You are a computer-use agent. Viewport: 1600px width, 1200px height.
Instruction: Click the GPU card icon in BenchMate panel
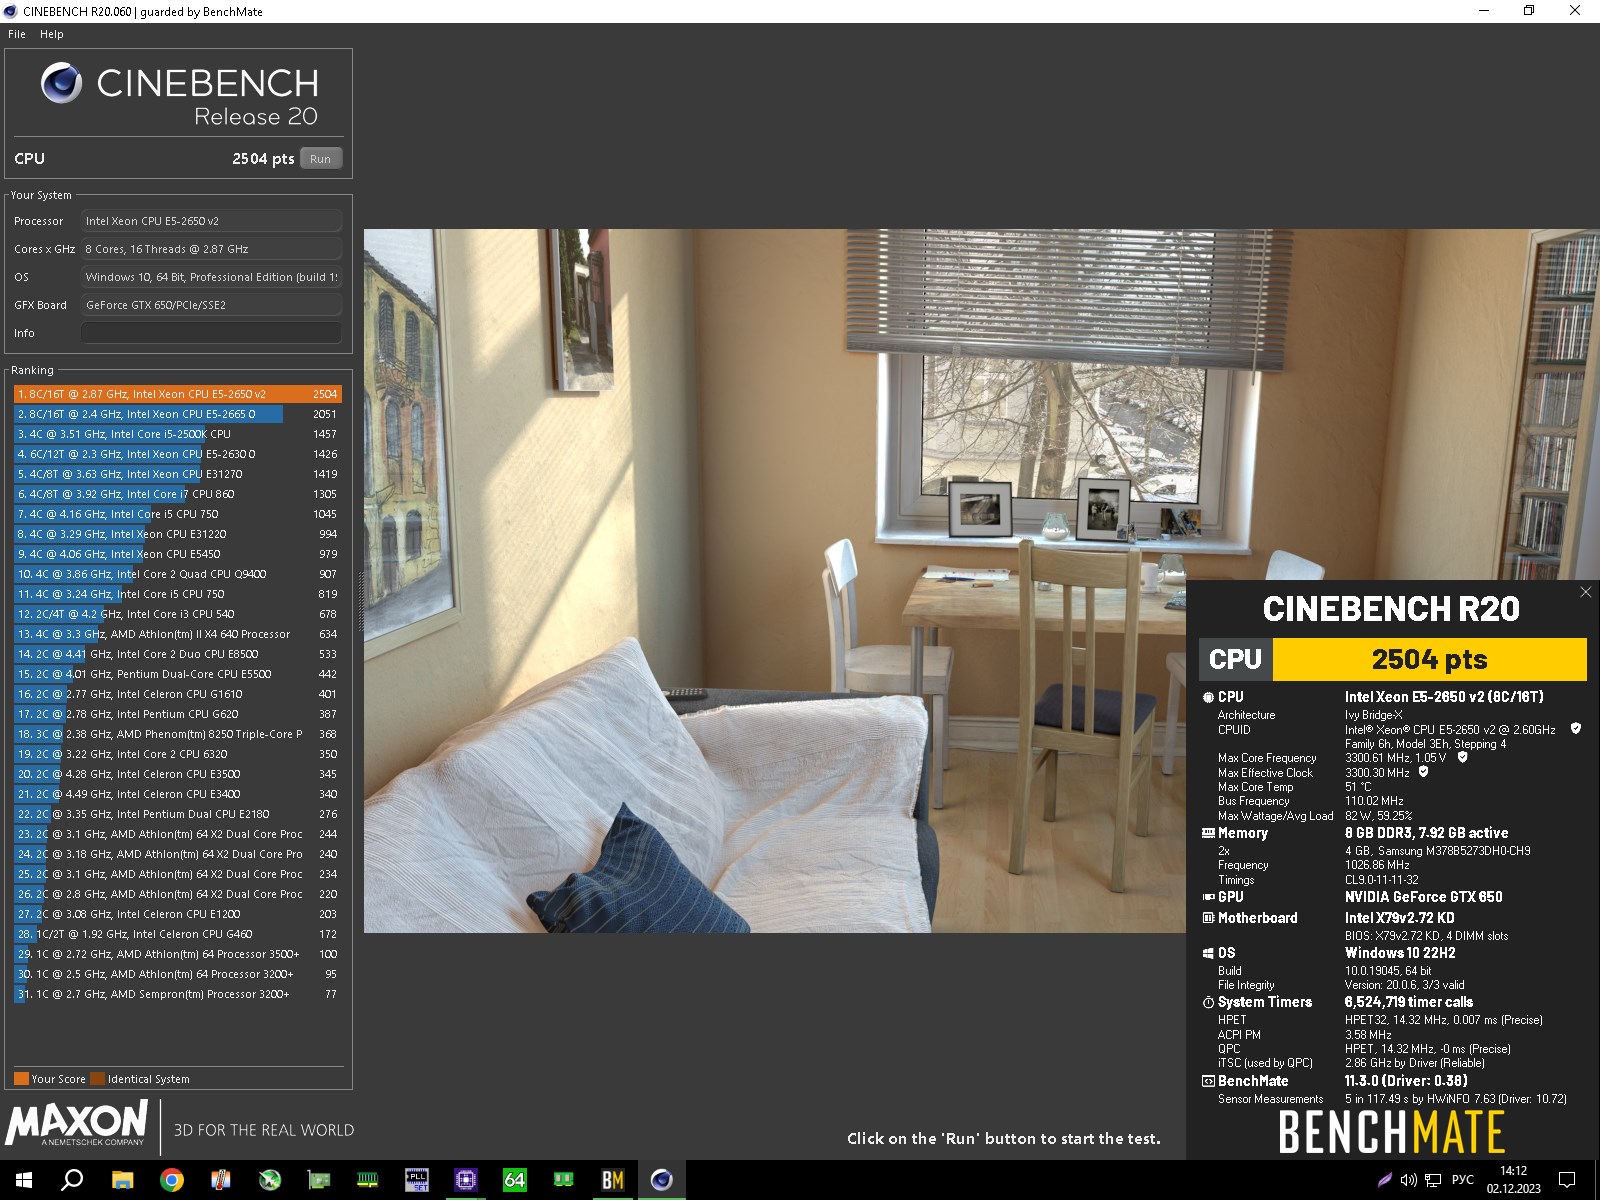(x=1208, y=897)
